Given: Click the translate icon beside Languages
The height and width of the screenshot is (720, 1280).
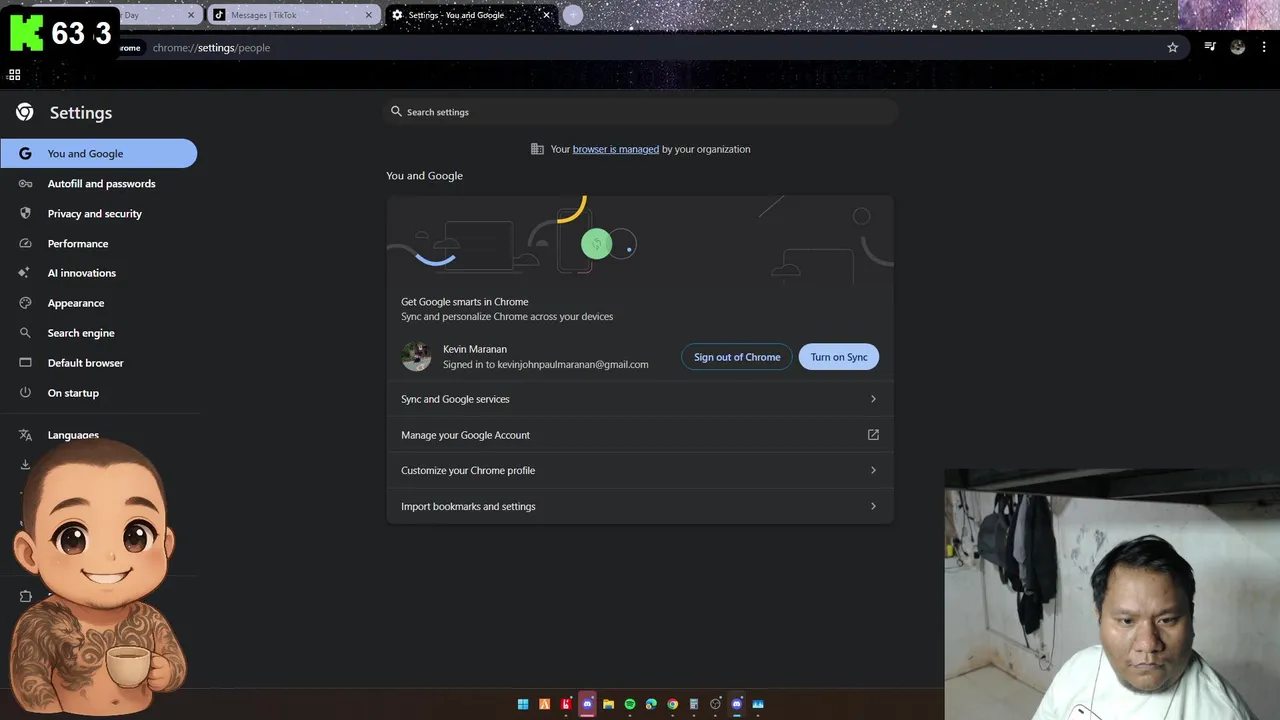Looking at the screenshot, I should [x=25, y=435].
